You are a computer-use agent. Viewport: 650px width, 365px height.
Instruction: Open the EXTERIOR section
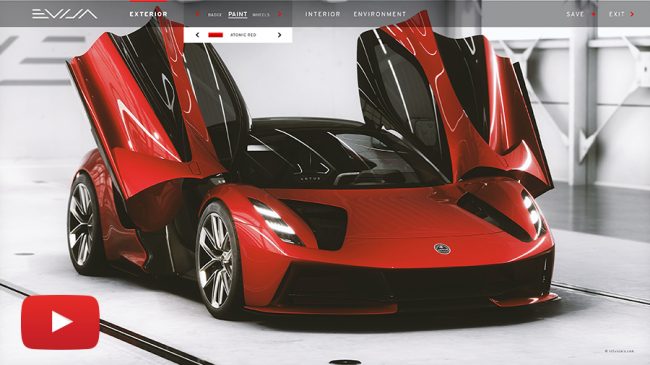[148, 14]
